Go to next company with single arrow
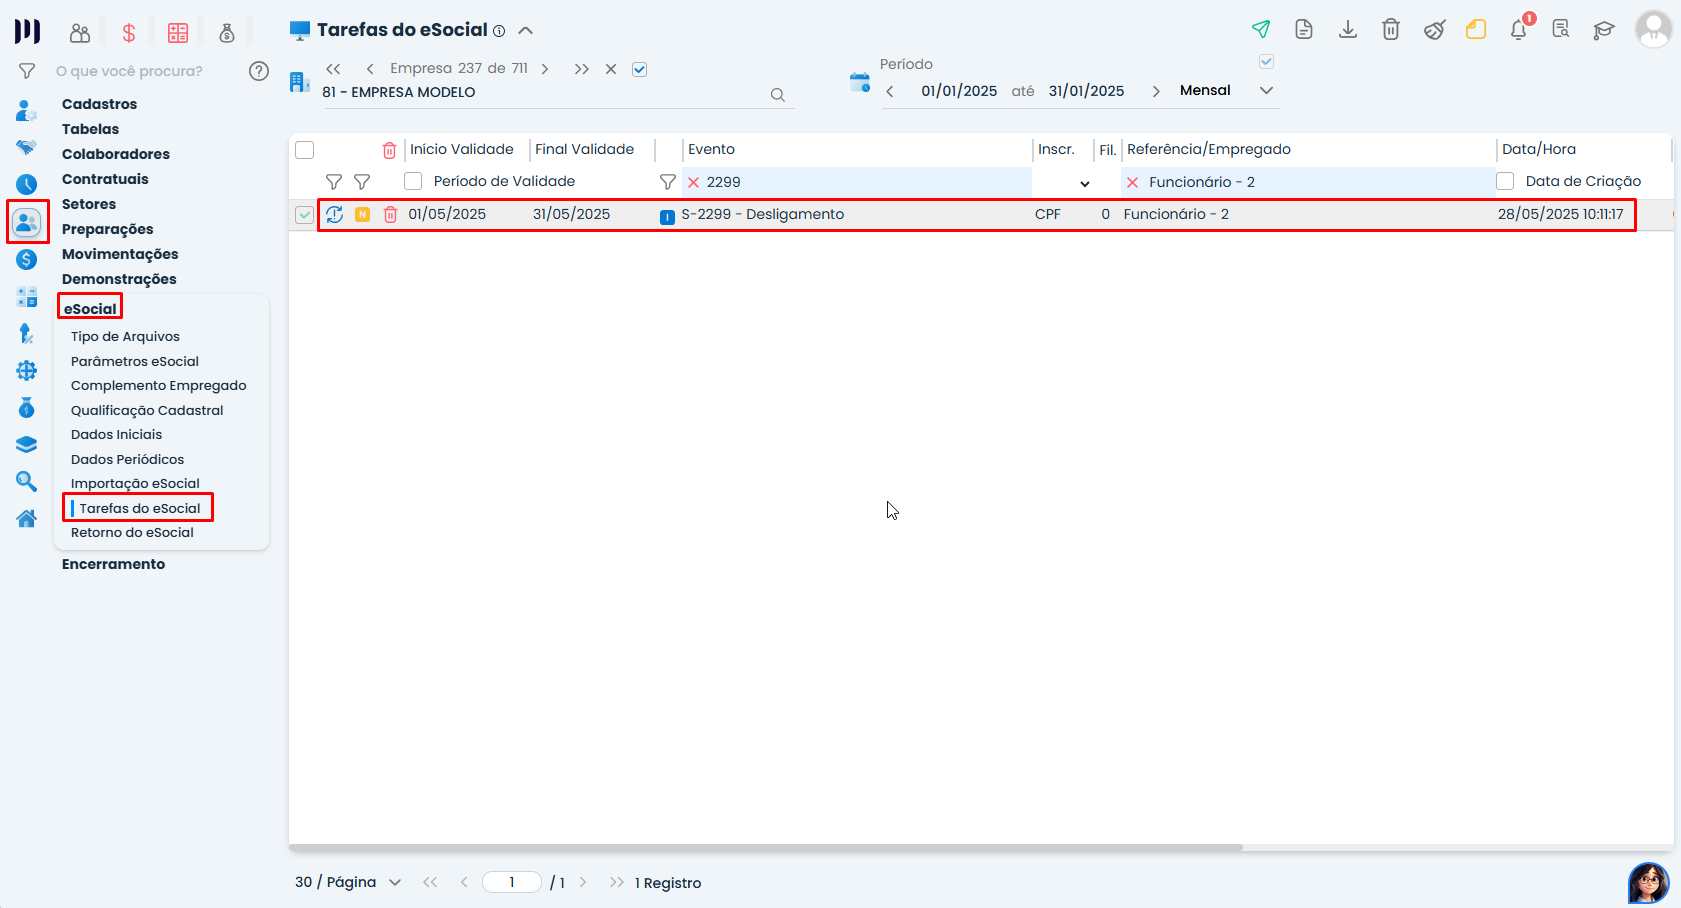This screenshot has width=1681, height=908. [545, 69]
